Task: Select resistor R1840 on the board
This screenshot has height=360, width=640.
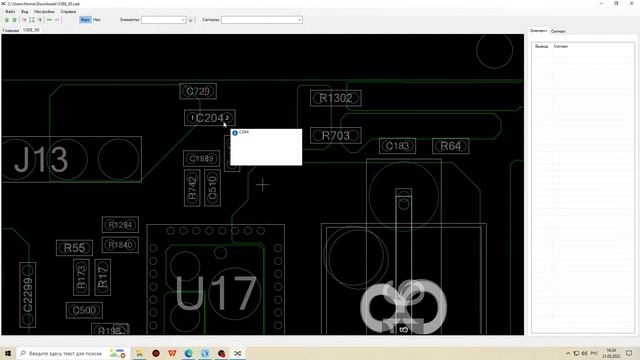Action: pyautogui.click(x=120, y=245)
